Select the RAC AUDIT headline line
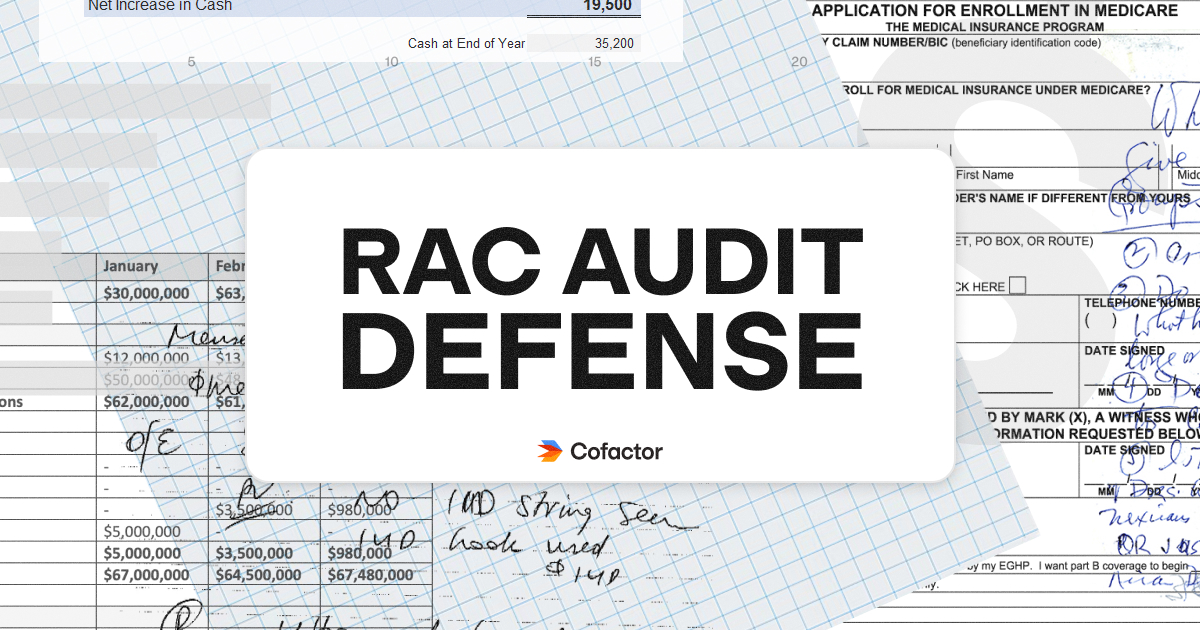 tap(600, 261)
